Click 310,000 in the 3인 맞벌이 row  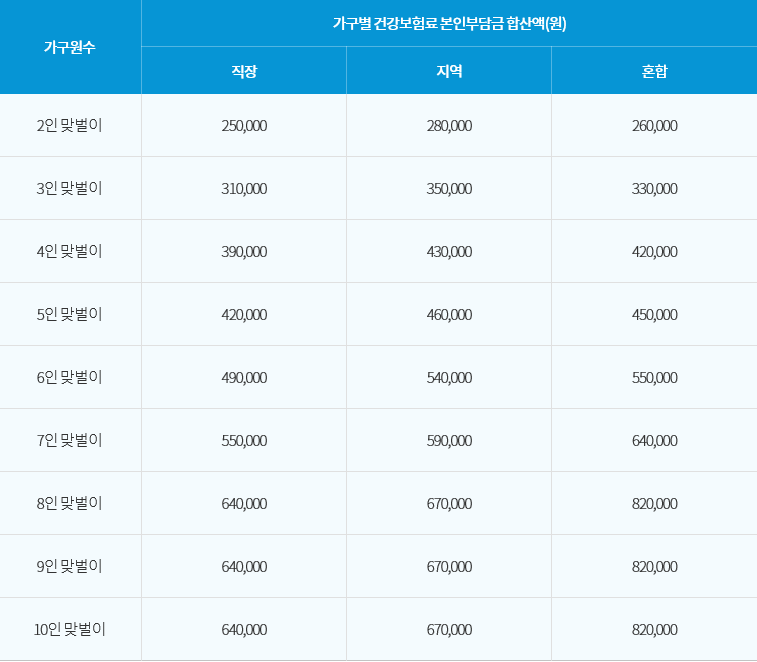pos(244,188)
